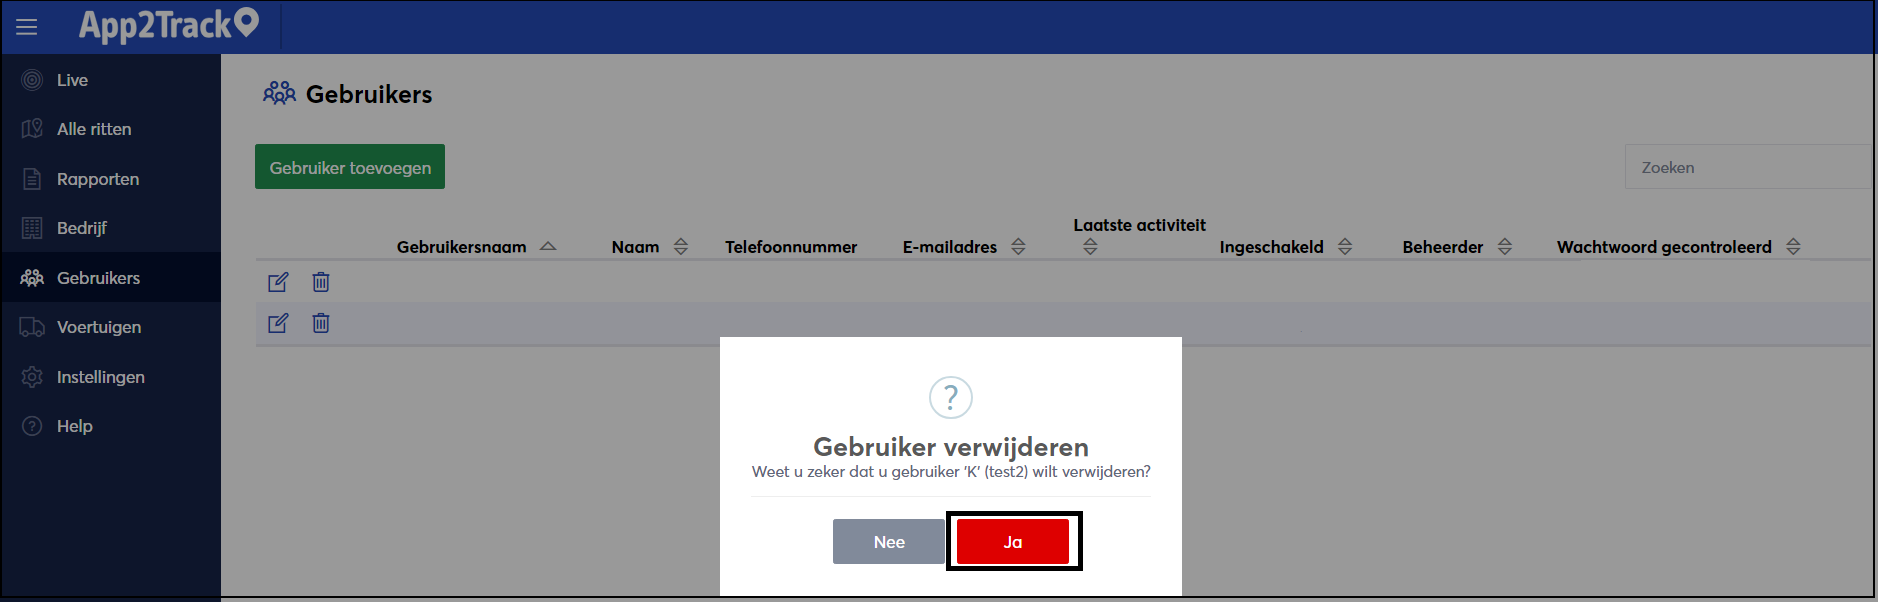Click the Alle ritten map icon
Screen dimensions: 1878x602
pyautogui.click(x=32, y=129)
